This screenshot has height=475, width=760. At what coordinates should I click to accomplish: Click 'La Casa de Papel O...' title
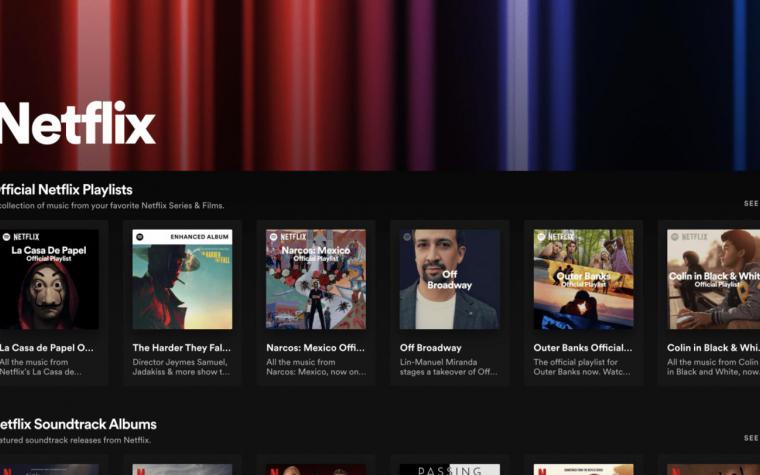[47, 348]
